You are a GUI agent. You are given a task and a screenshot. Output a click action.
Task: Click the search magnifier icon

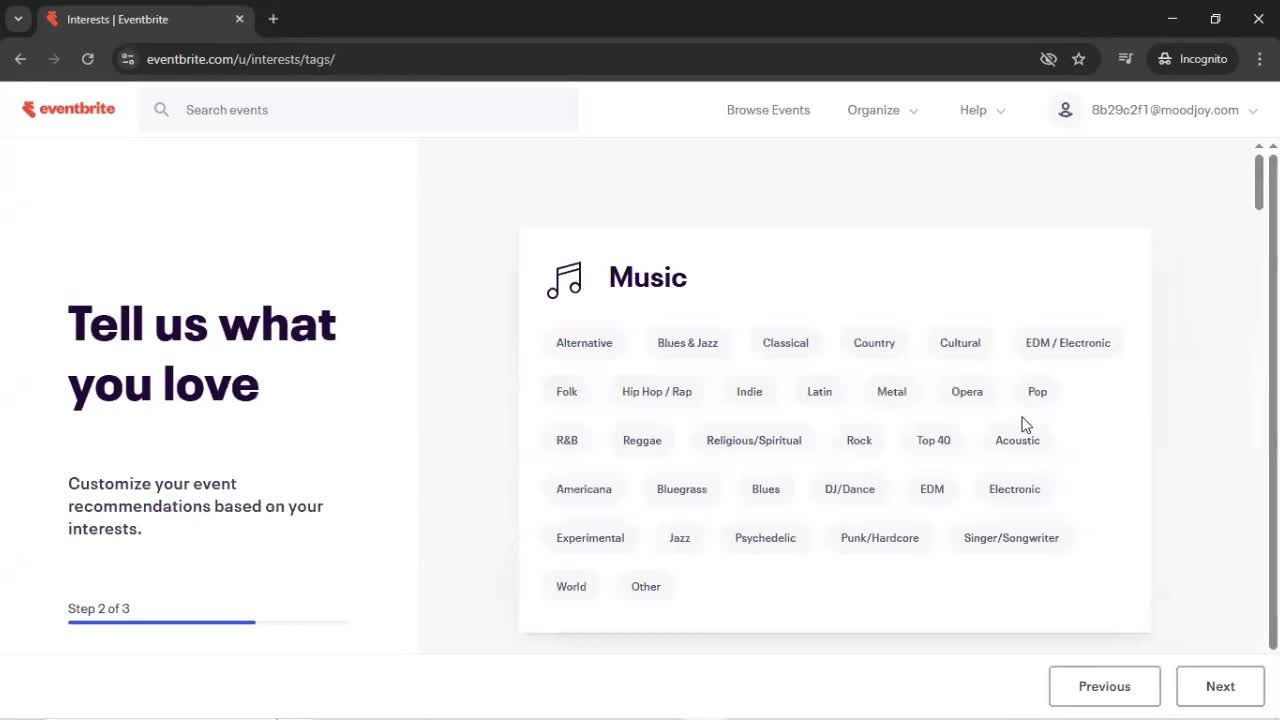click(161, 110)
